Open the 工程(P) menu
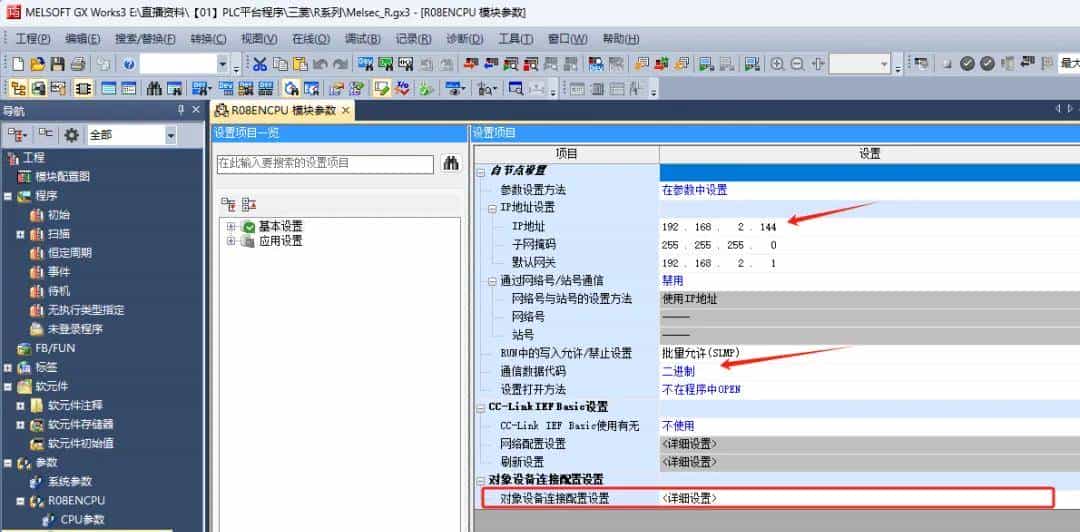Image resolution: width=1080 pixels, height=532 pixels. tap(33, 39)
